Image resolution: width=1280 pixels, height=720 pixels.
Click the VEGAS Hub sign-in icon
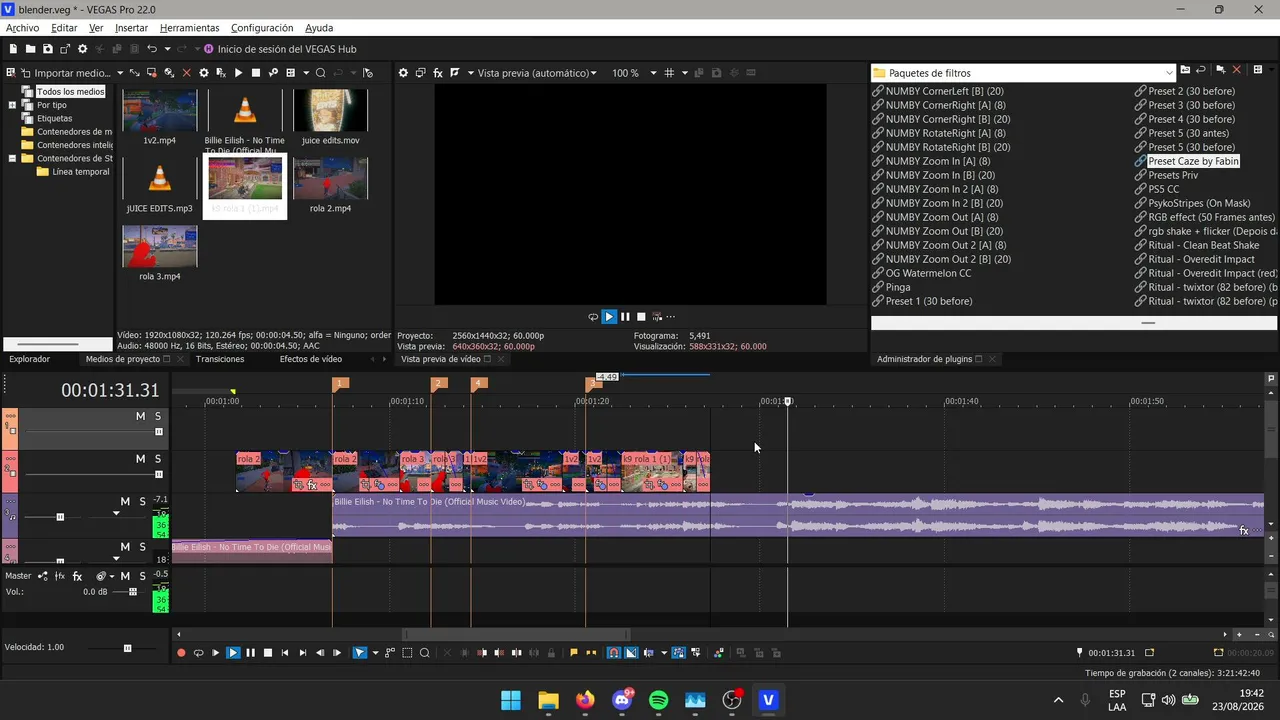click(x=209, y=49)
